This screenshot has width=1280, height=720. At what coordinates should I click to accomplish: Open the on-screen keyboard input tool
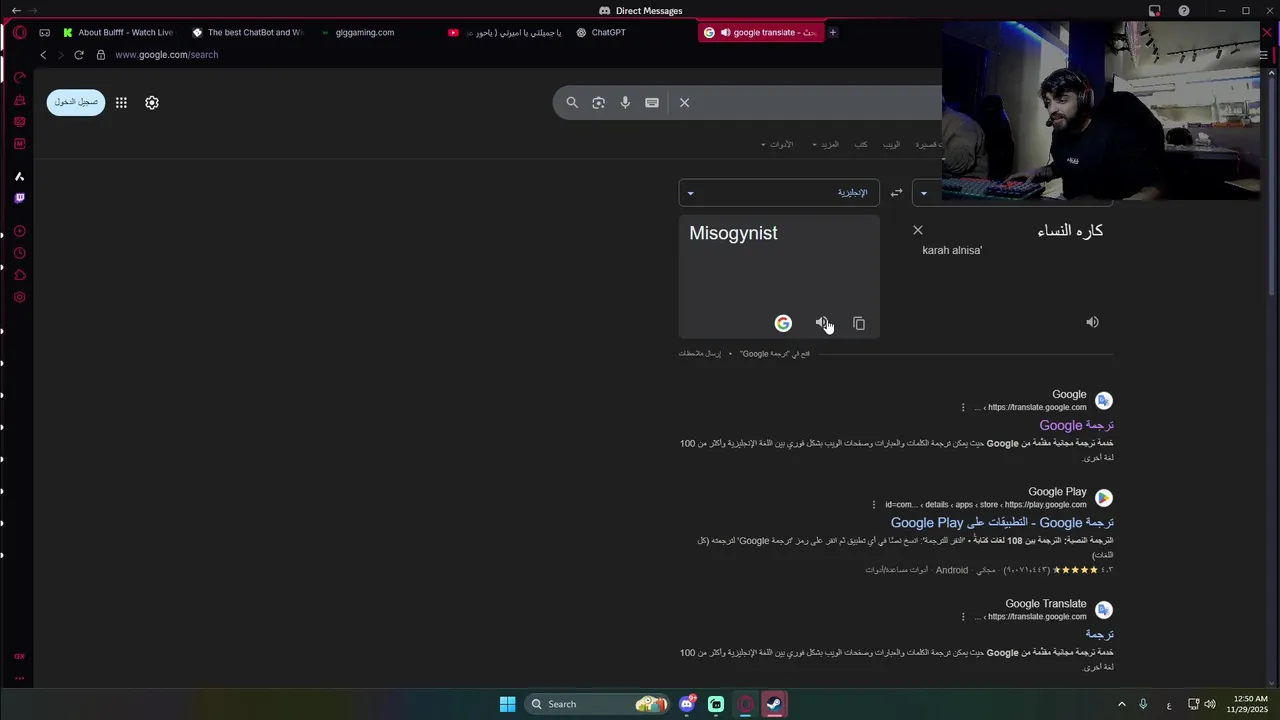click(652, 102)
